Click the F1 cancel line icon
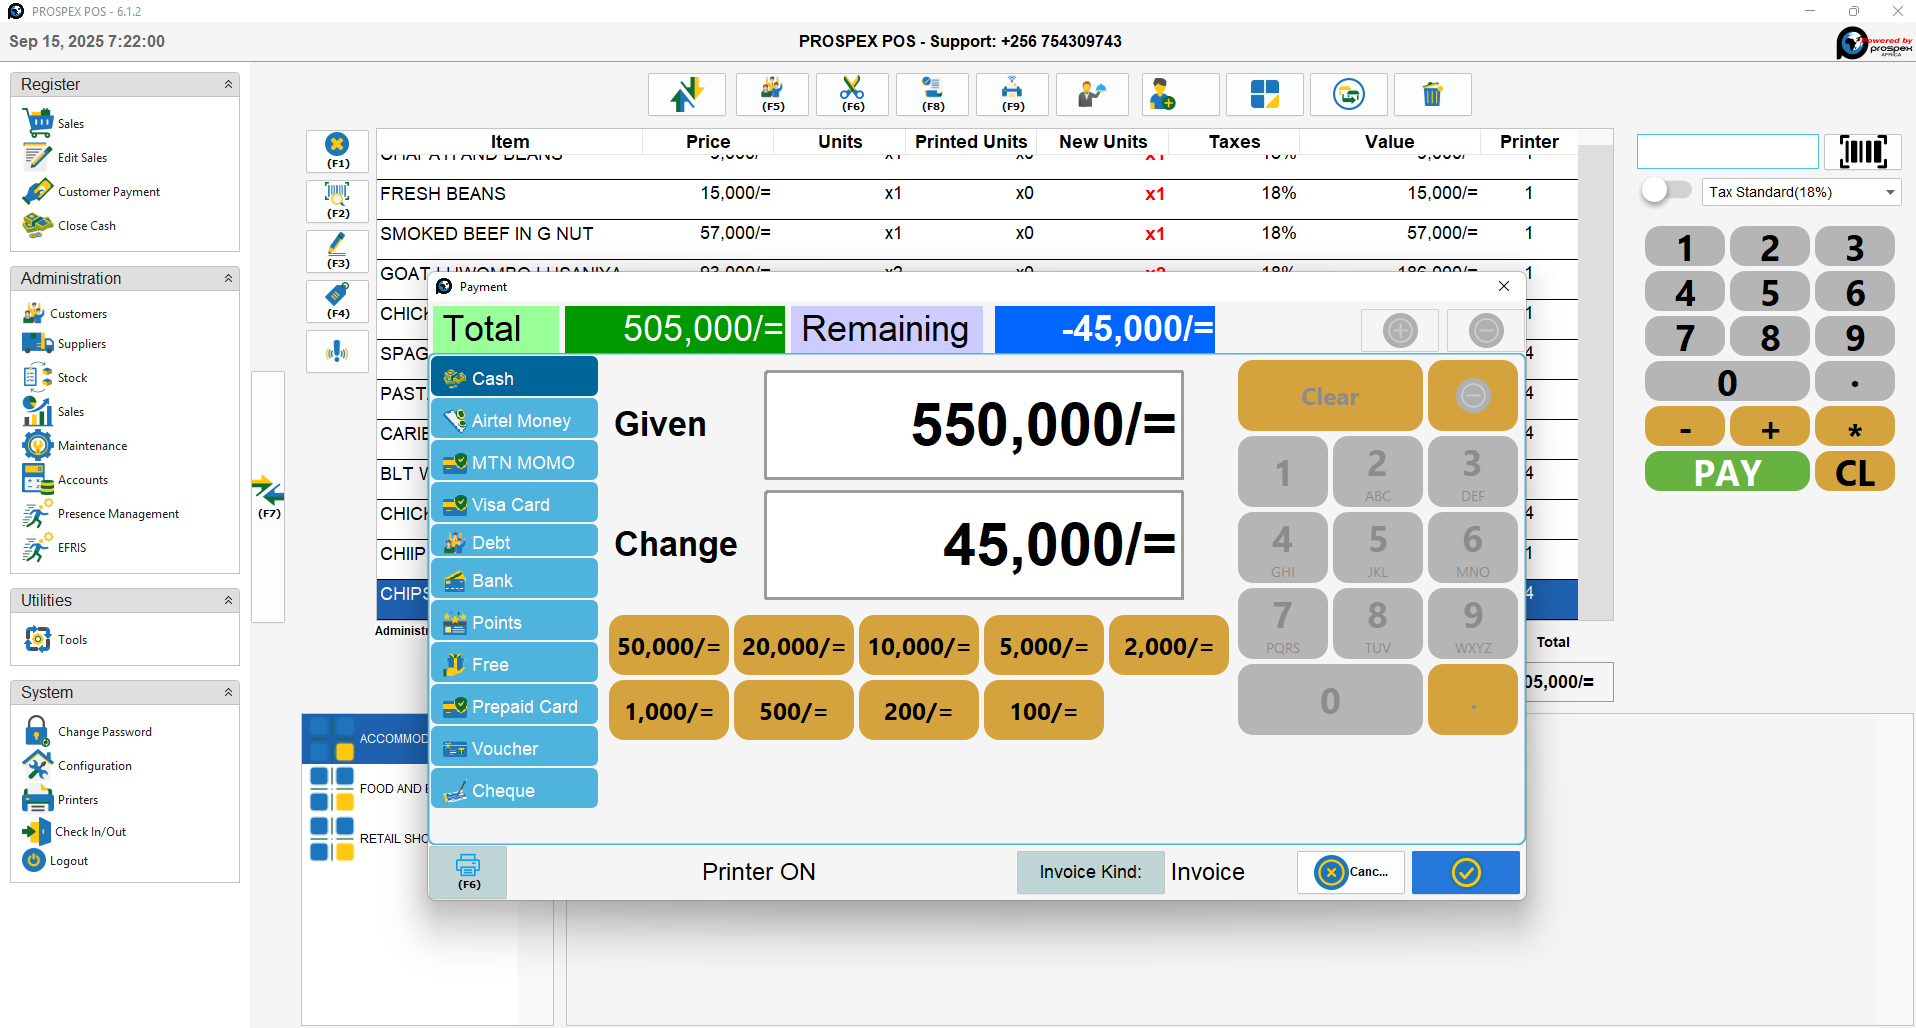The width and height of the screenshot is (1916, 1028). point(338,150)
